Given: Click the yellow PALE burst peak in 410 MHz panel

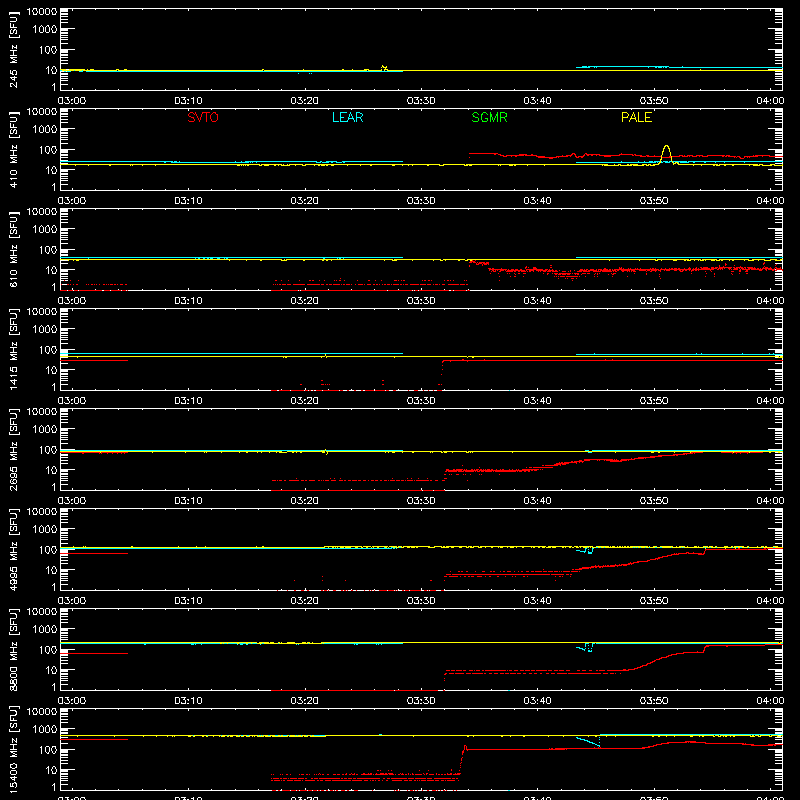Looking at the screenshot, I should 666,147.
